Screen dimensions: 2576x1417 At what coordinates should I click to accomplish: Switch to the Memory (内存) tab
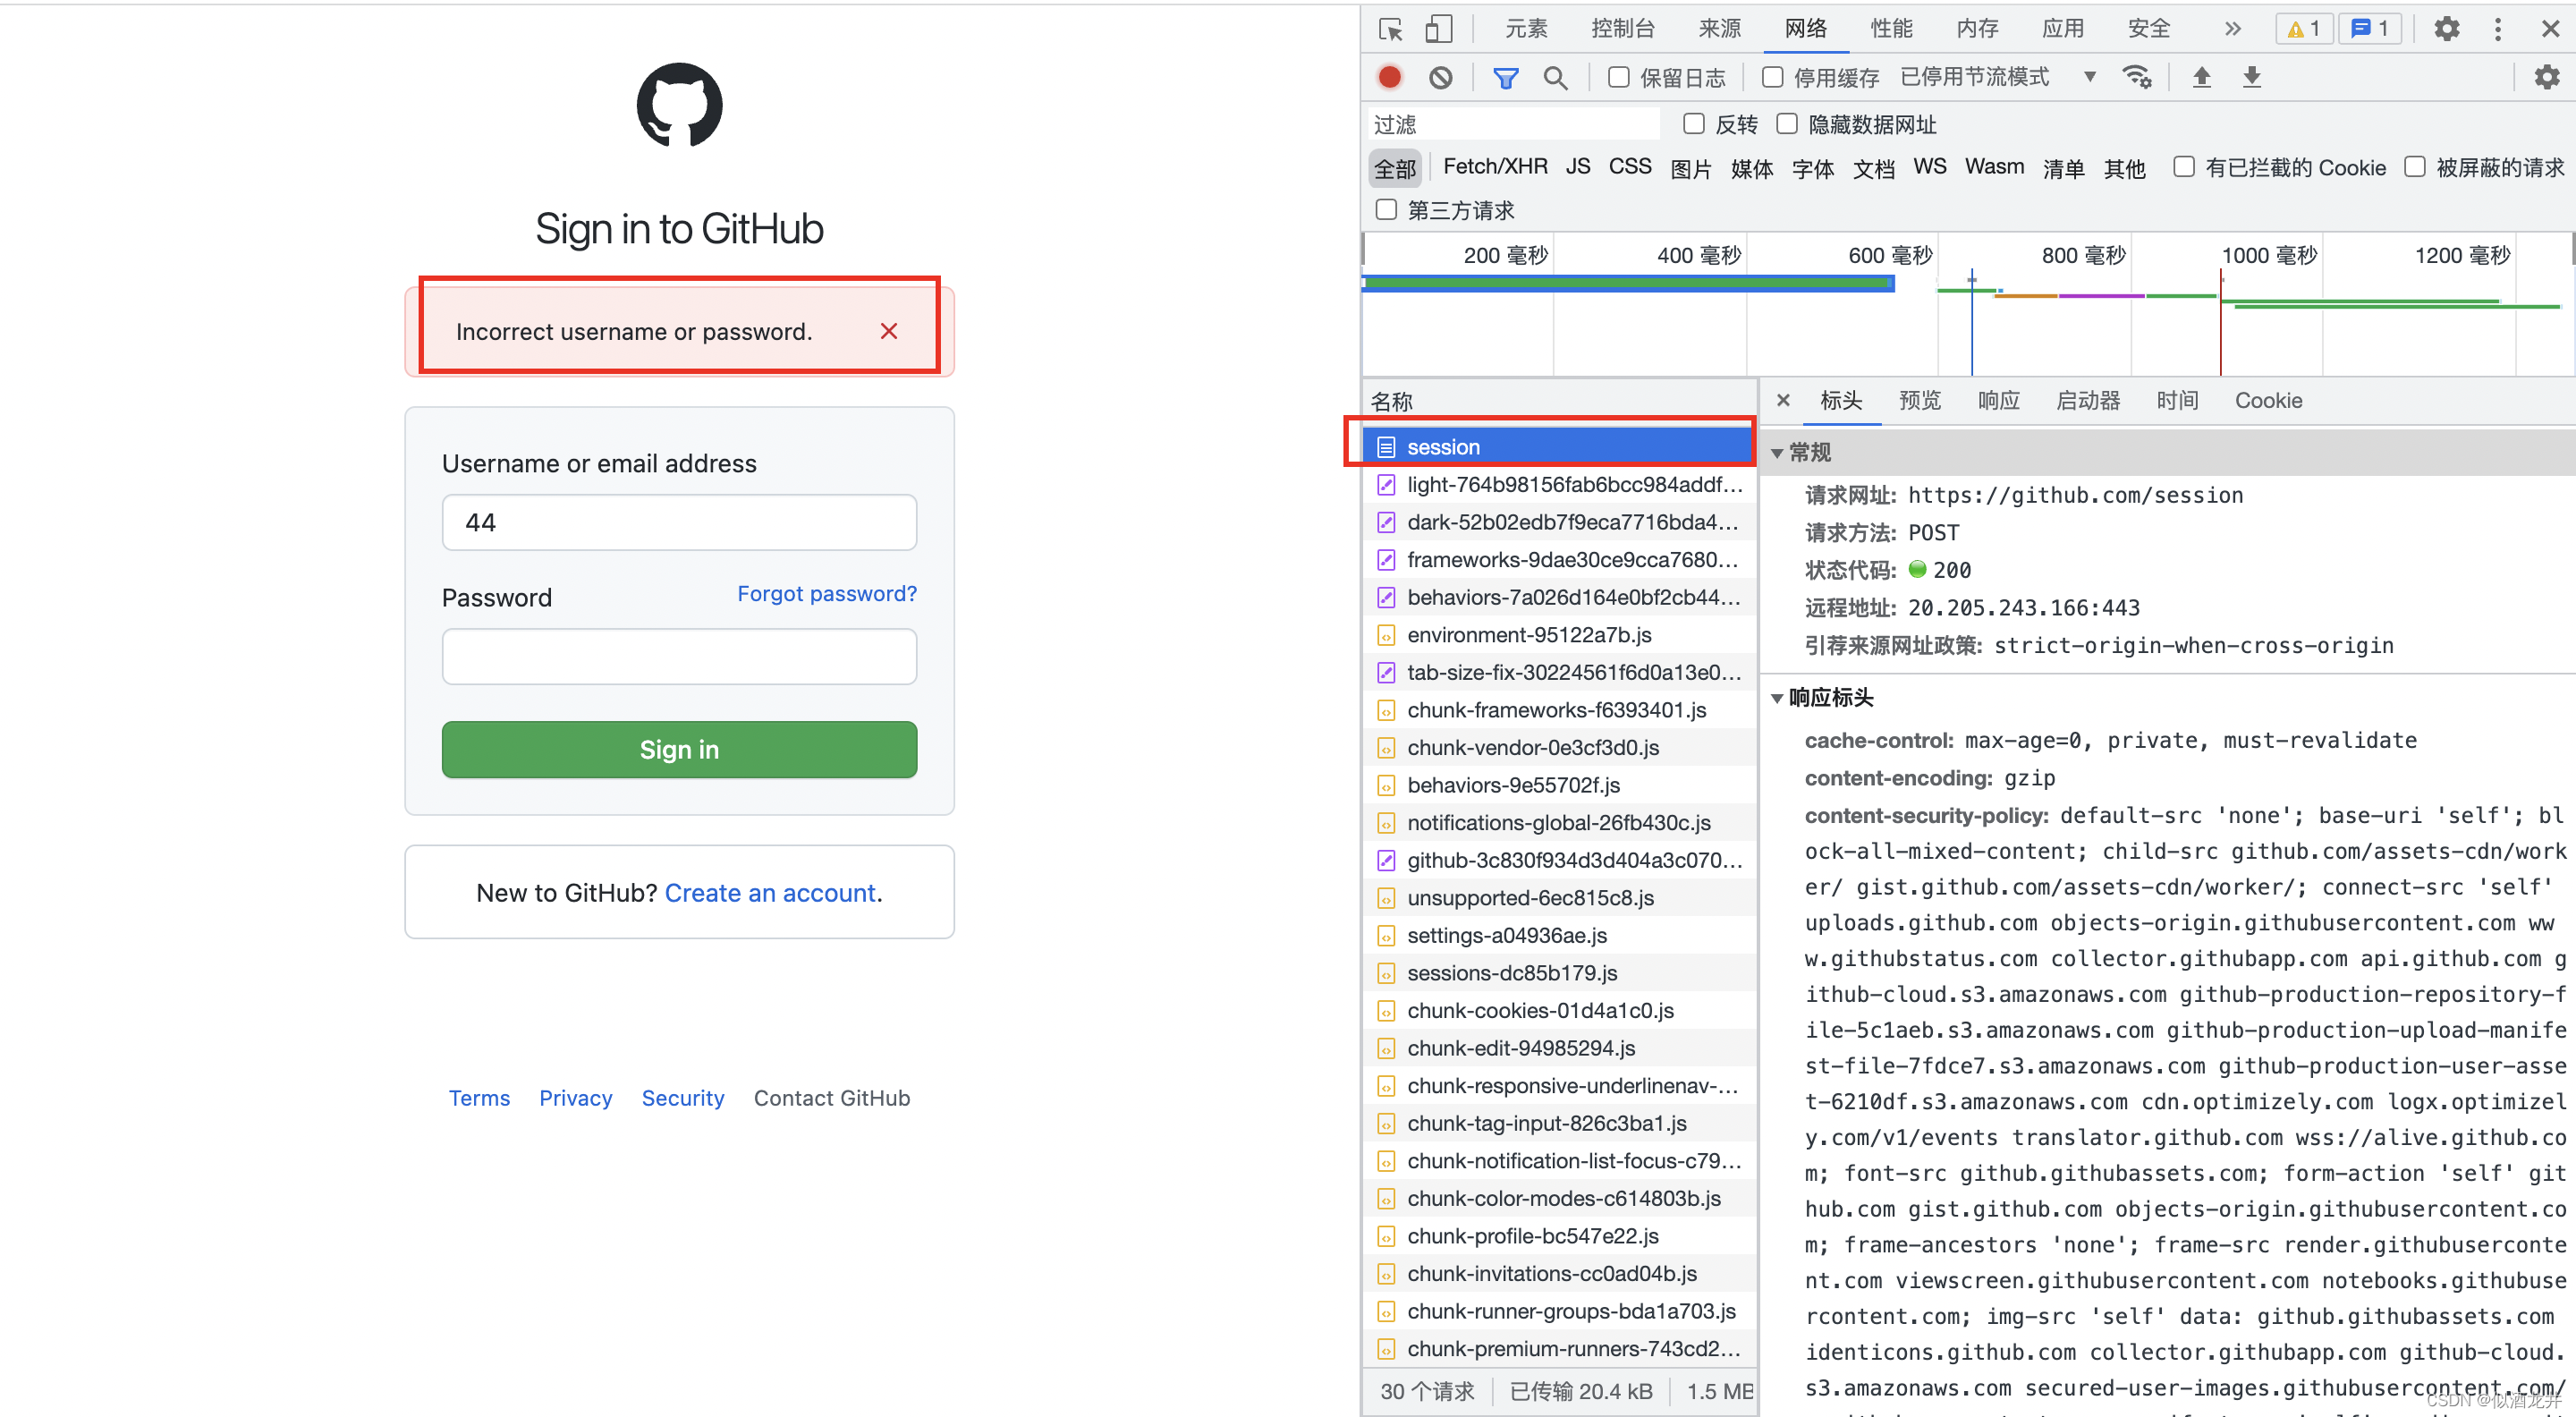[1977, 29]
